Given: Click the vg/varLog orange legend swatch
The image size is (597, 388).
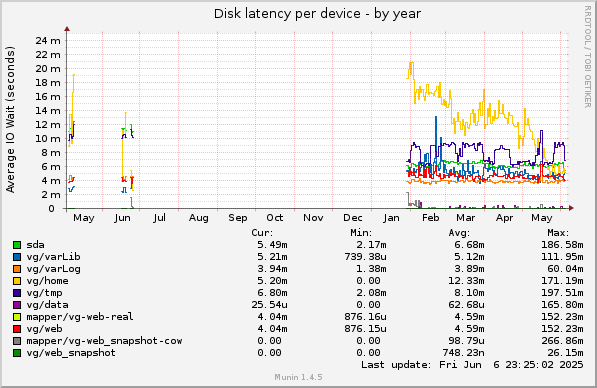Looking at the screenshot, I should [17, 269].
